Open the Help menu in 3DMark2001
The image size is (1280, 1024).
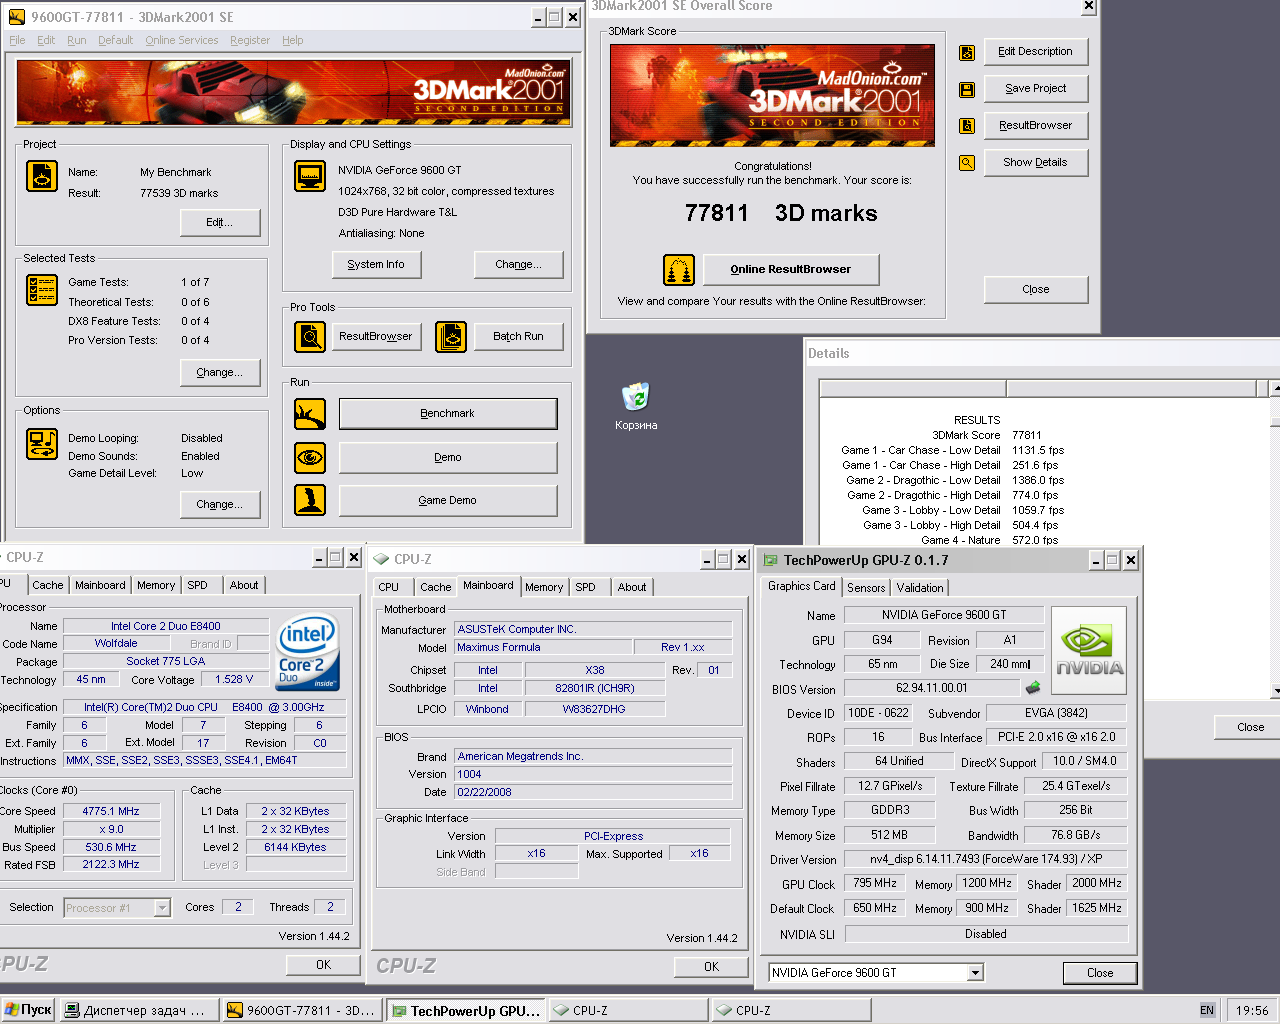293,40
